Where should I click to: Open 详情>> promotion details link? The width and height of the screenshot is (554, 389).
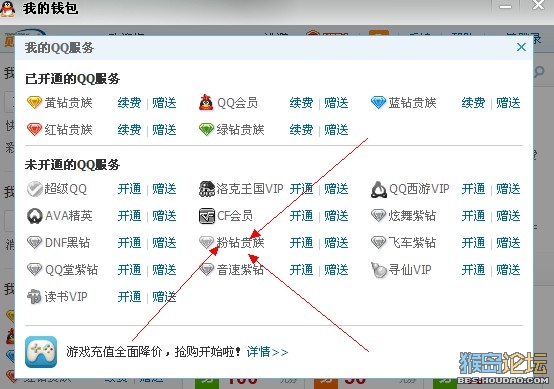point(267,352)
